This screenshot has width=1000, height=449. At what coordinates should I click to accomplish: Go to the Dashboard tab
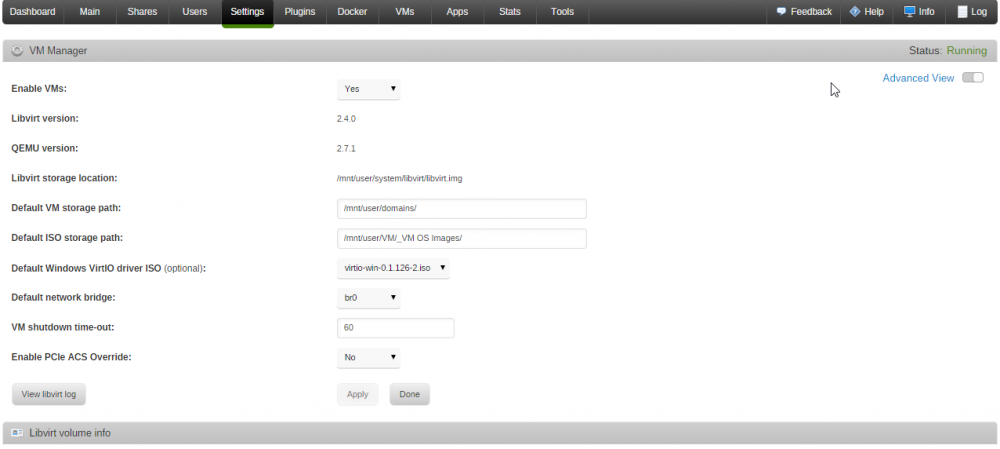[33, 12]
